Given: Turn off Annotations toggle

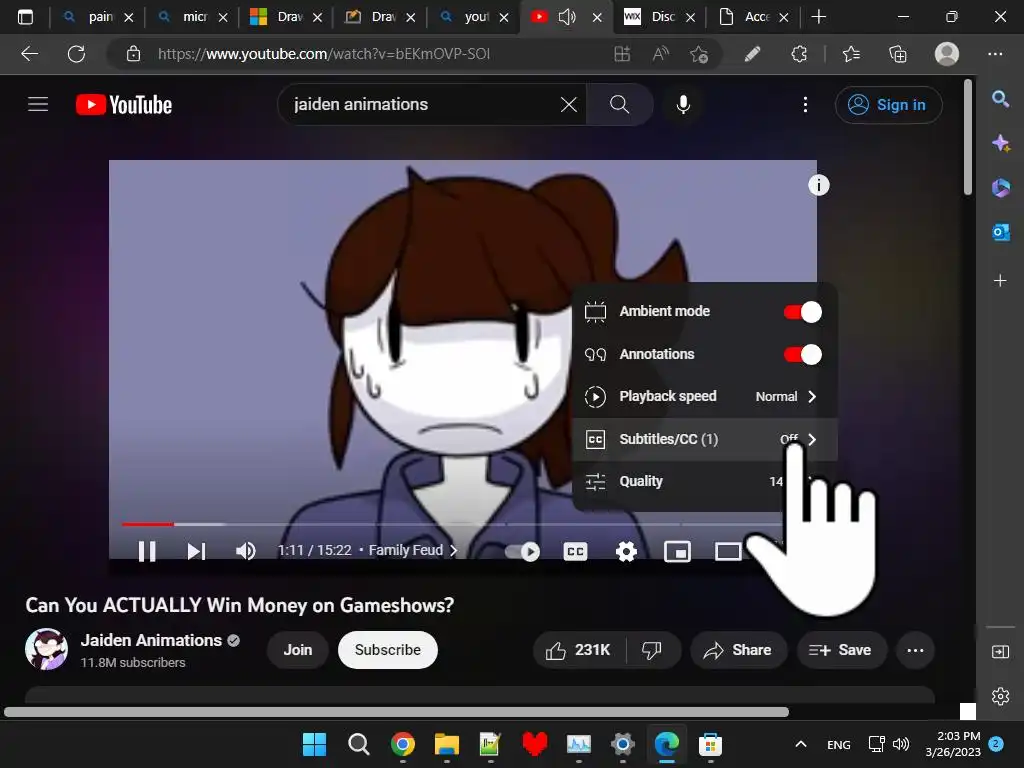Looking at the screenshot, I should [803, 355].
